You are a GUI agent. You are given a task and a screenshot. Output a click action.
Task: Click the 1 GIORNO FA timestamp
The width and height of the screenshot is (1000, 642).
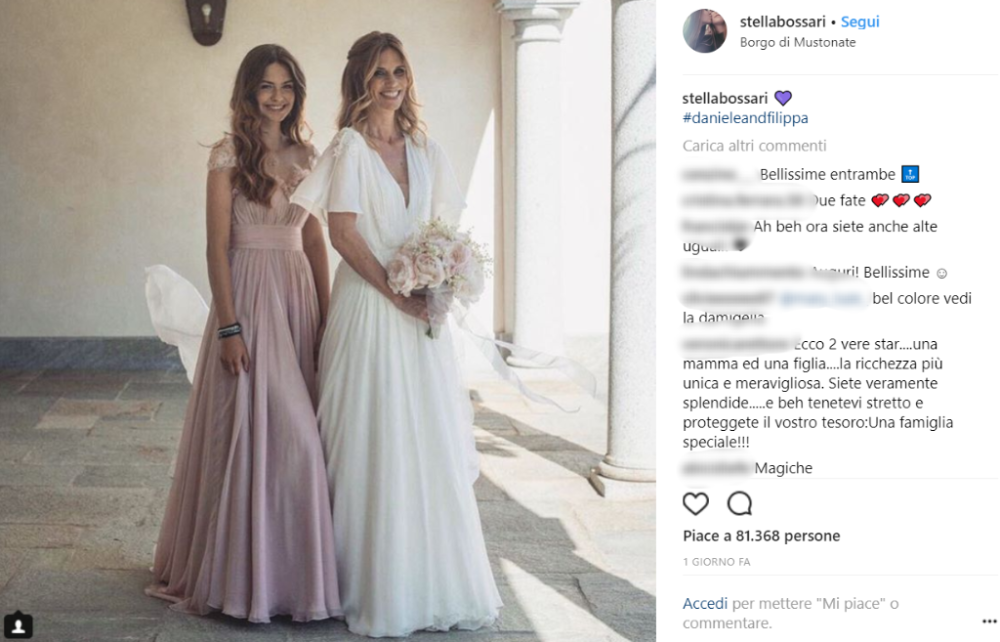[x=716, y=562]
